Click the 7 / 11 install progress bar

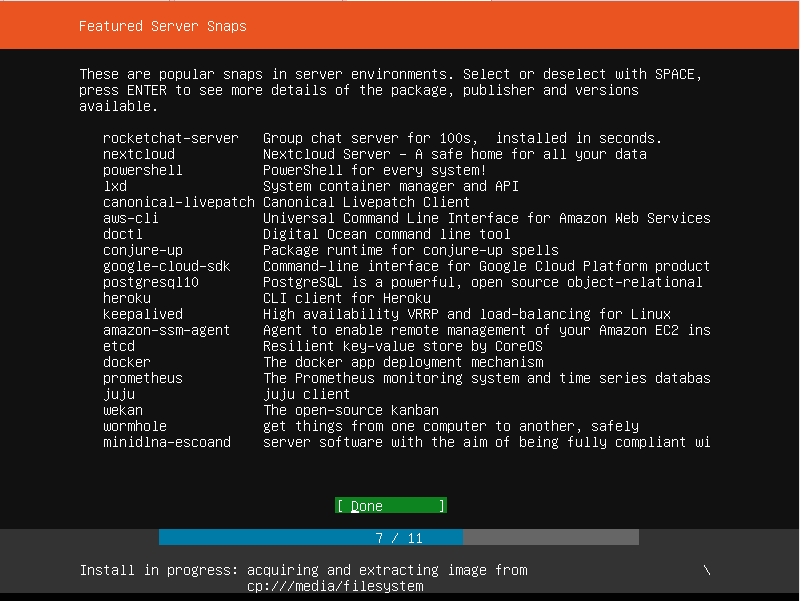click(x=399, y=537)
